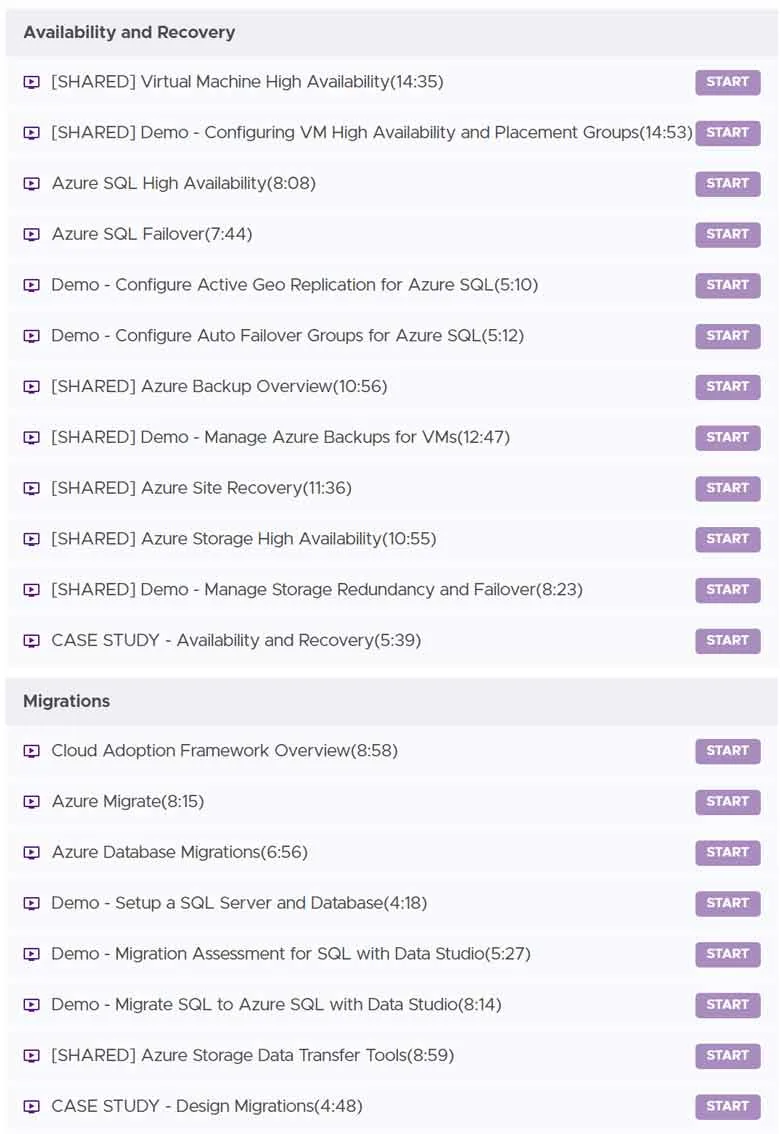780x1134 pixels.
Task: Collapse the Migrations section header
Action: 390,702
